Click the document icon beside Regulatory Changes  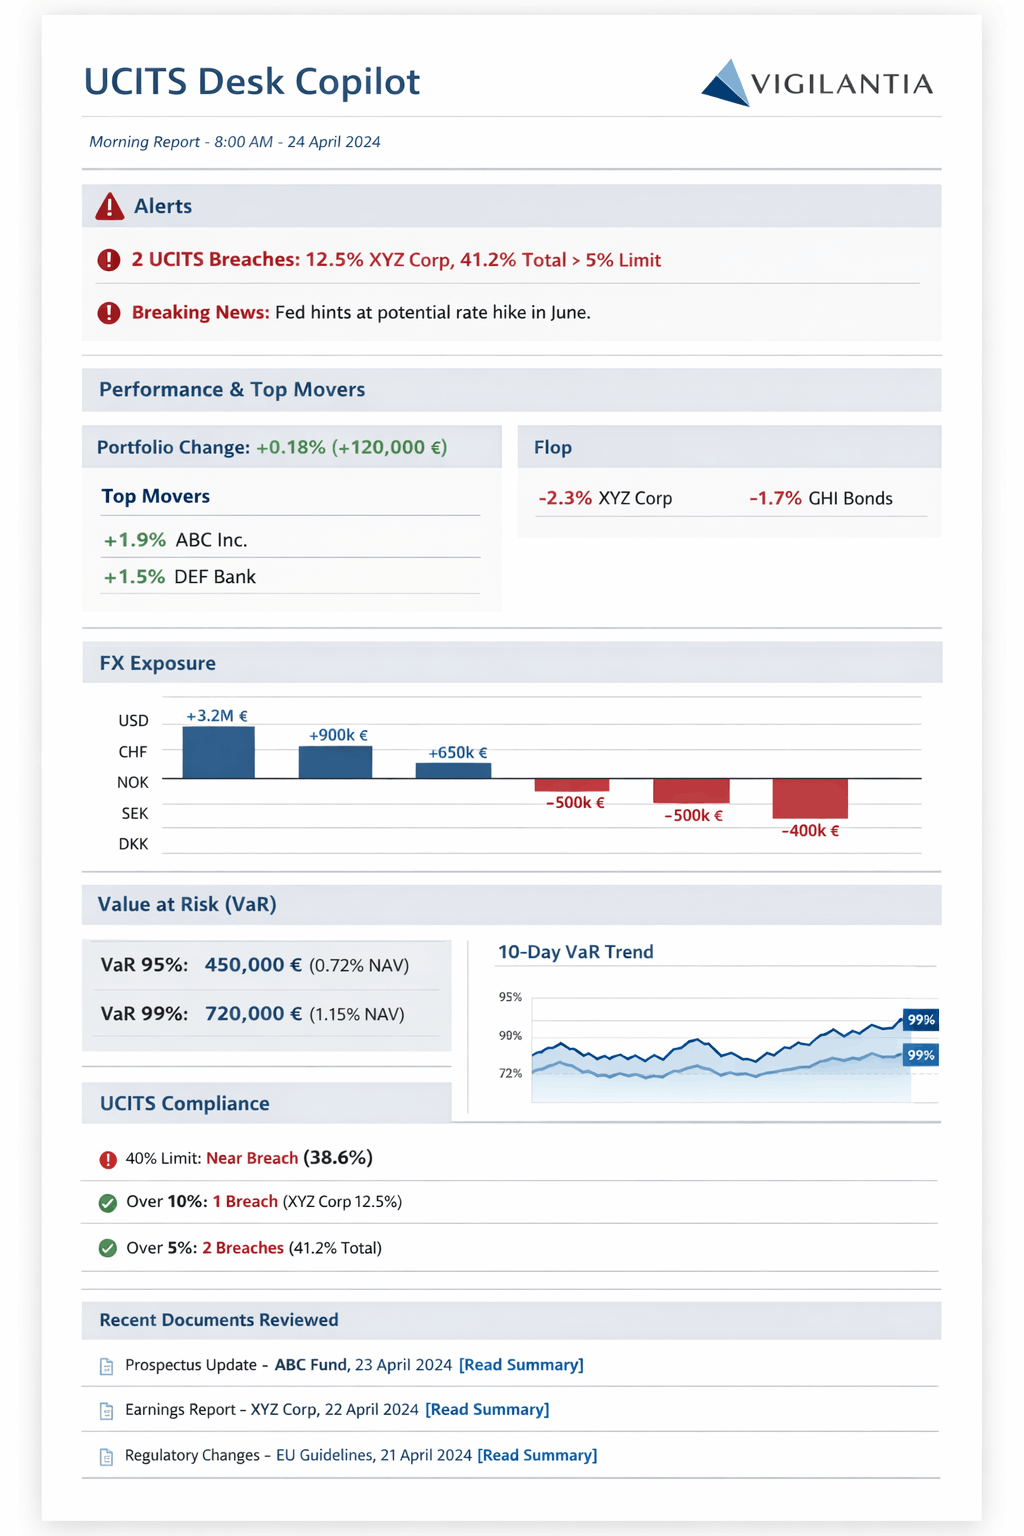pos(107,1457)
